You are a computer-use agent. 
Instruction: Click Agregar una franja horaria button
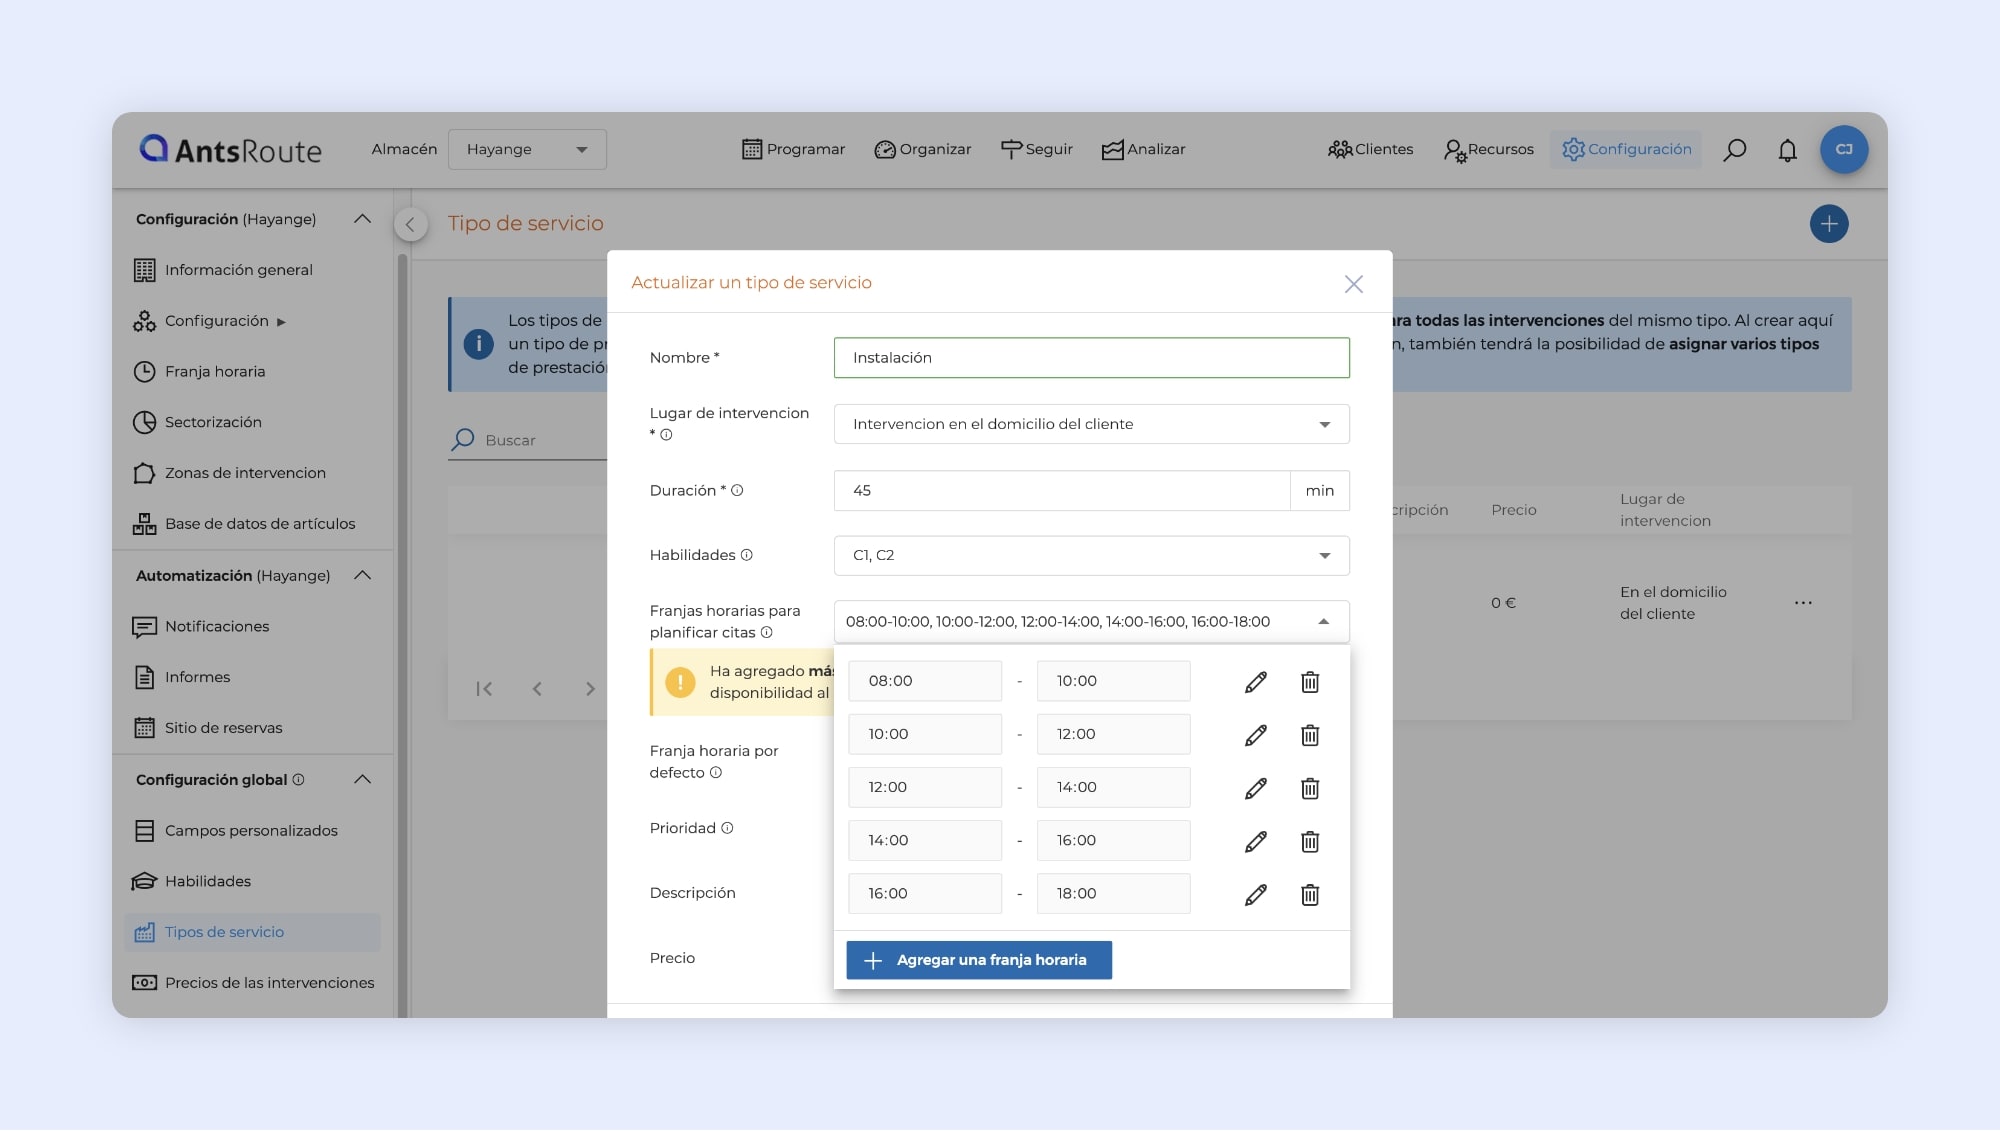point(979,960)
